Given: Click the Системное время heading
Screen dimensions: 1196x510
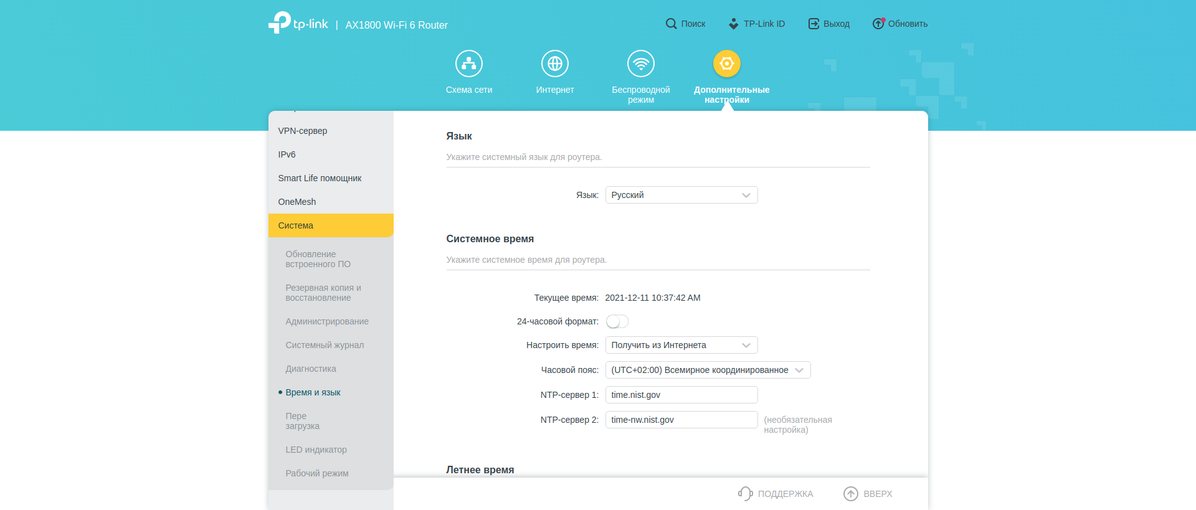Looking at the screenshot, I should [490, 239].
